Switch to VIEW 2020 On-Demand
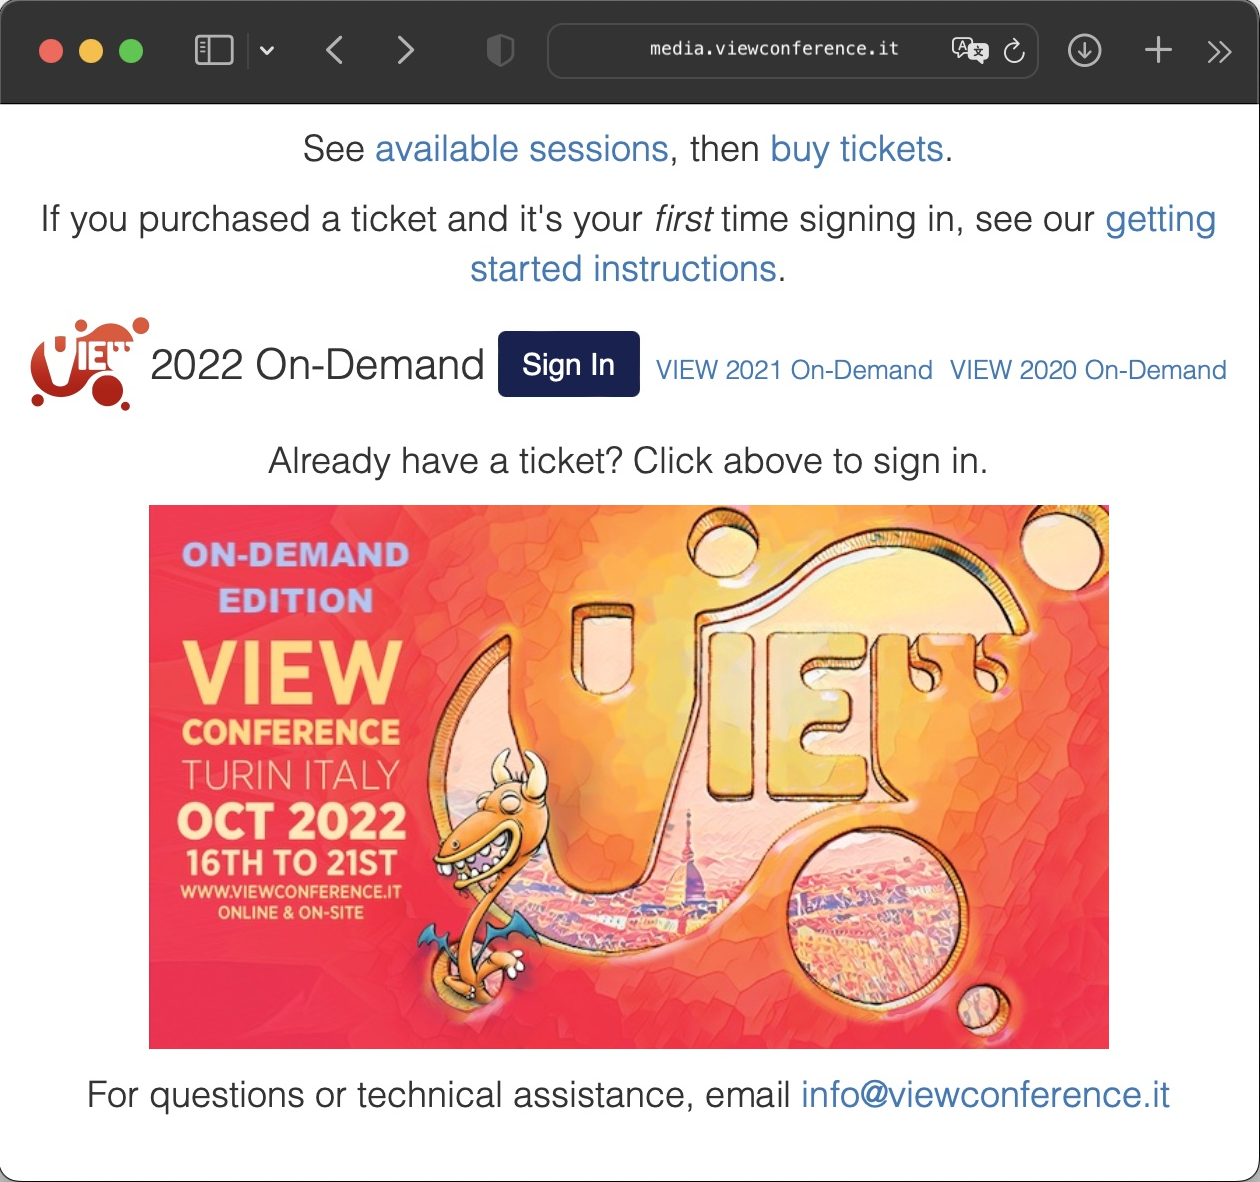The width and height of the screenshot is (1260, 1182). (x=1088, y=370)
